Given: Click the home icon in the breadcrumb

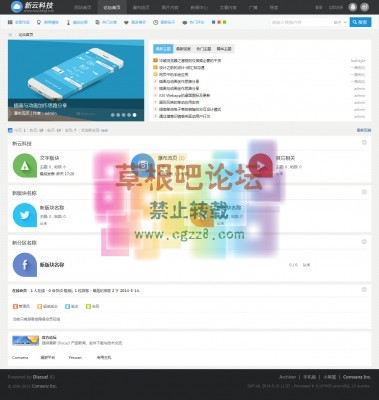Looking at the screenshot, I should click(x=10, y=35).
